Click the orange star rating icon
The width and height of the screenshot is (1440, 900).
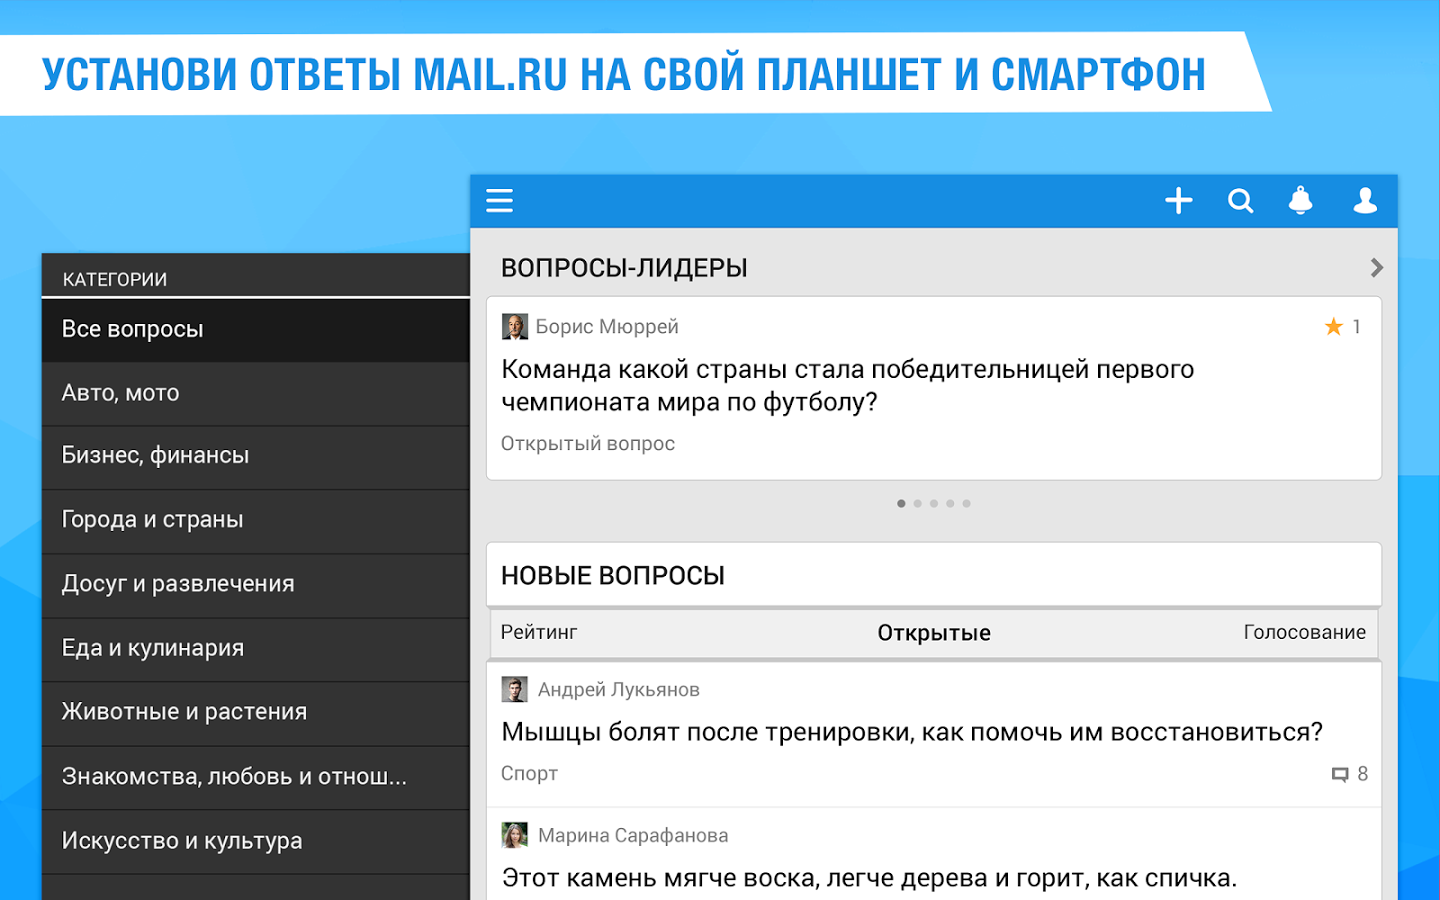(1333, 327)
